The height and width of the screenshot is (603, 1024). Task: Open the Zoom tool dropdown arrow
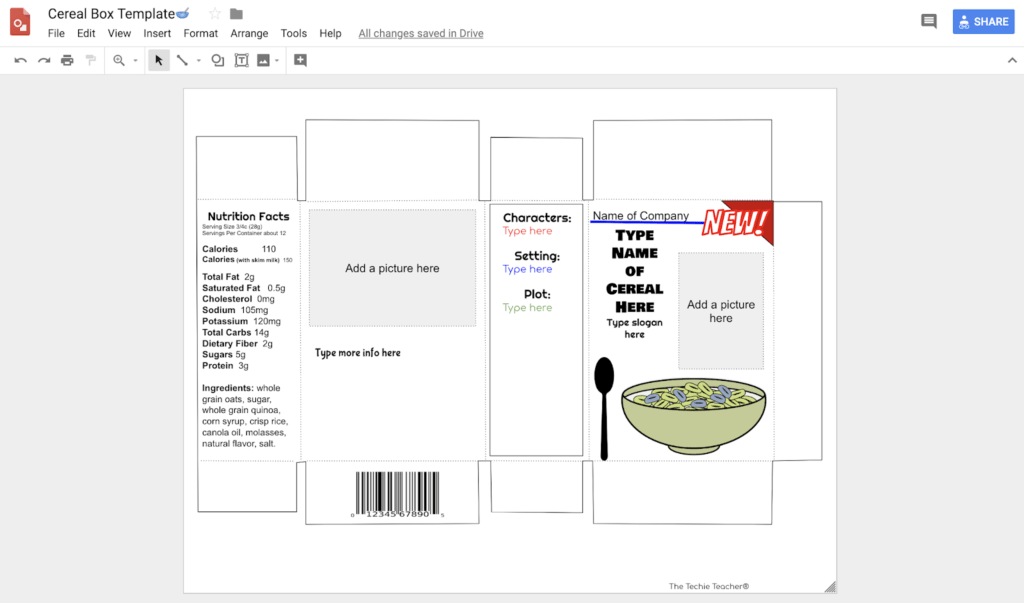click(x=135, y=60)
